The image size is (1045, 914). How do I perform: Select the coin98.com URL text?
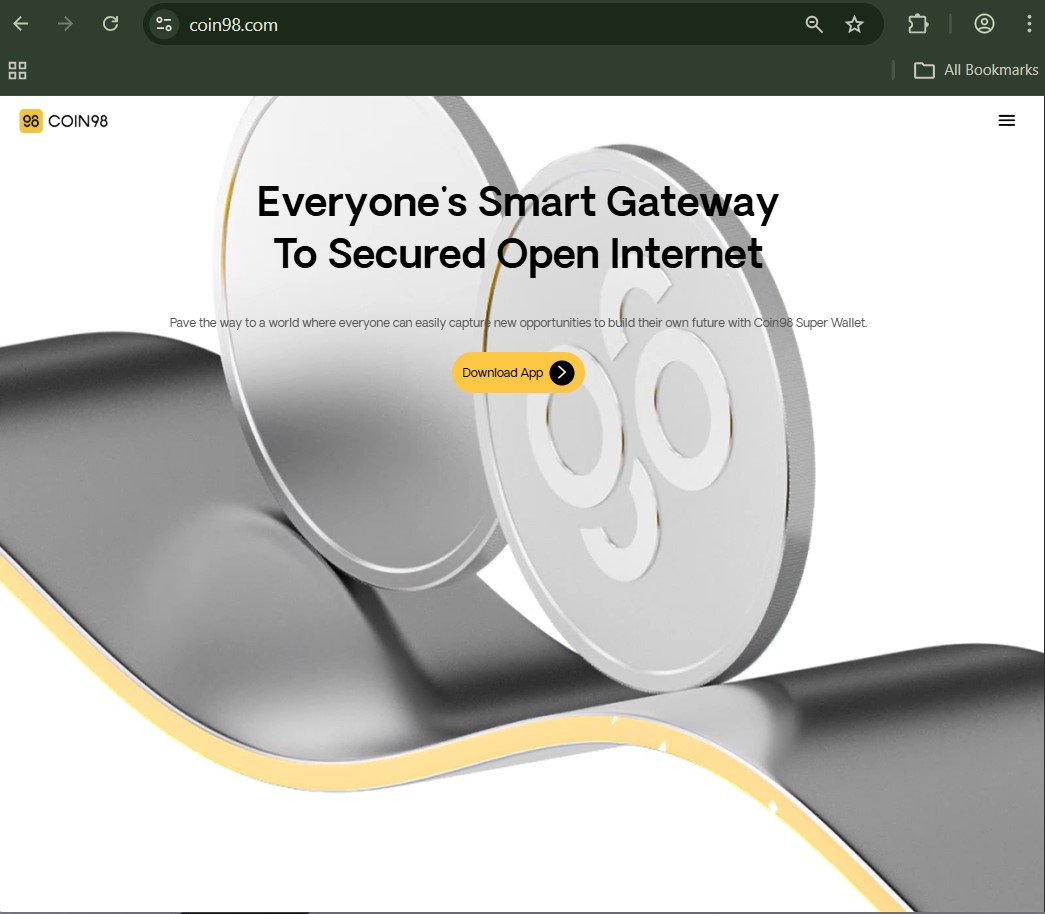point(232,23)
